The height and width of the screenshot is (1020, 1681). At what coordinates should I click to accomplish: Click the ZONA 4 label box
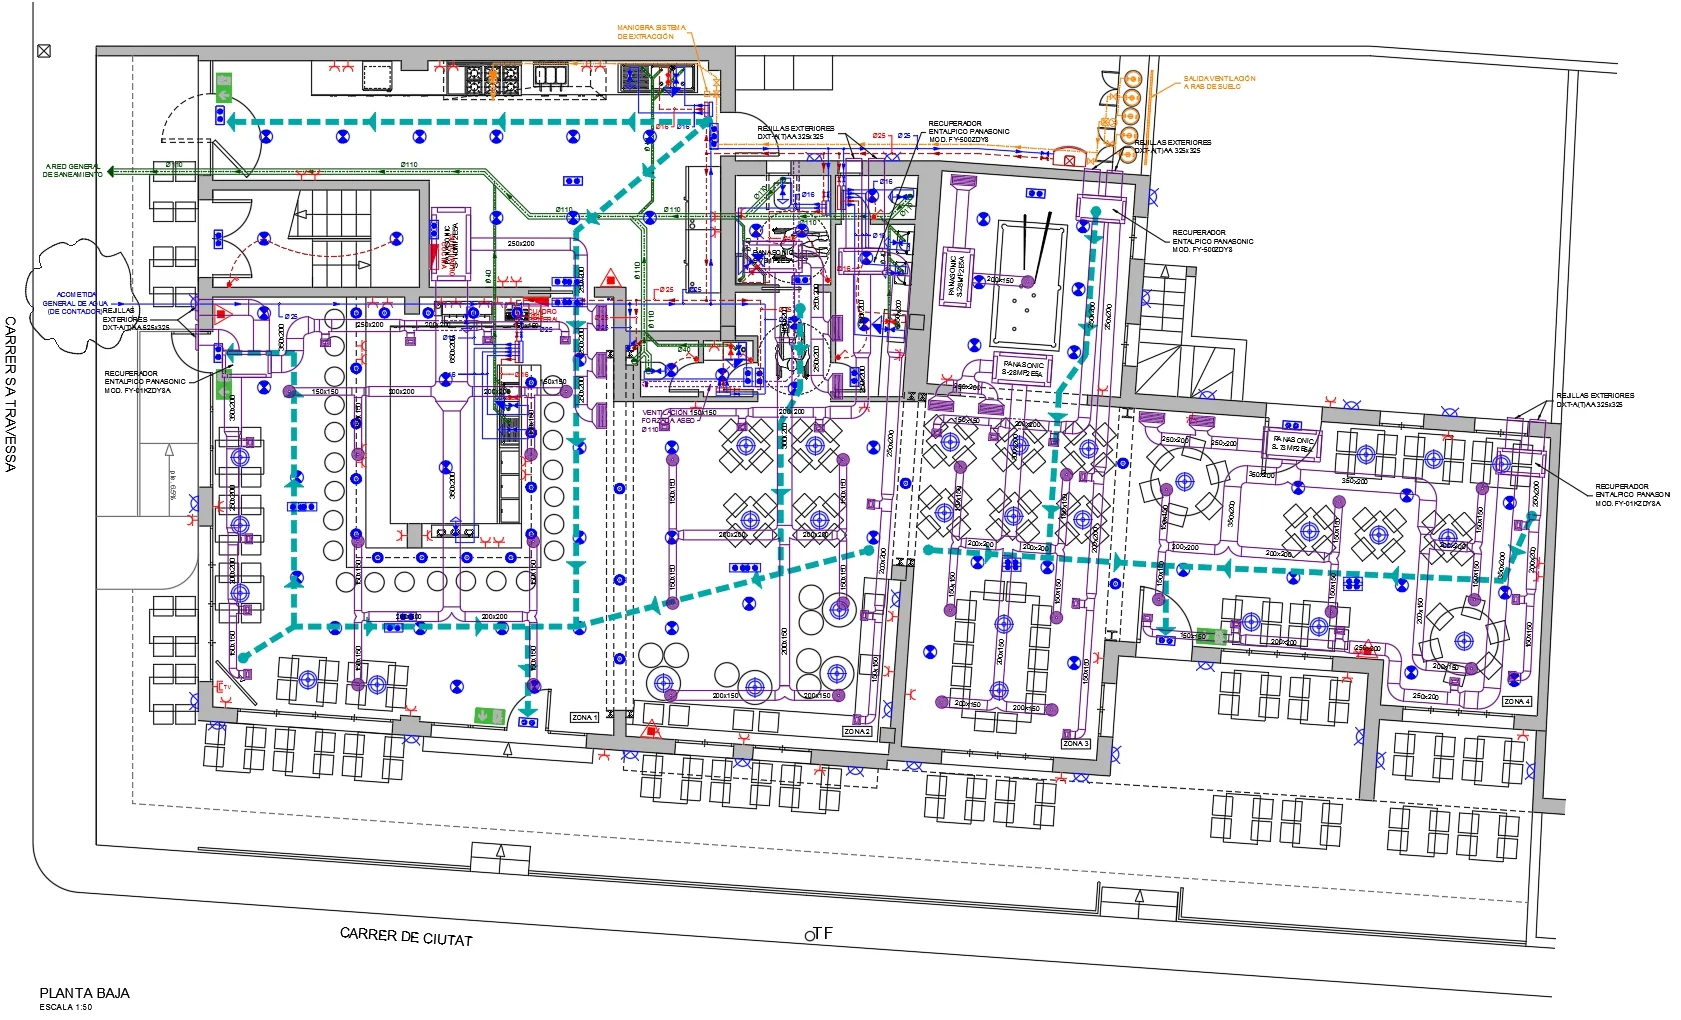[1517, 702]
